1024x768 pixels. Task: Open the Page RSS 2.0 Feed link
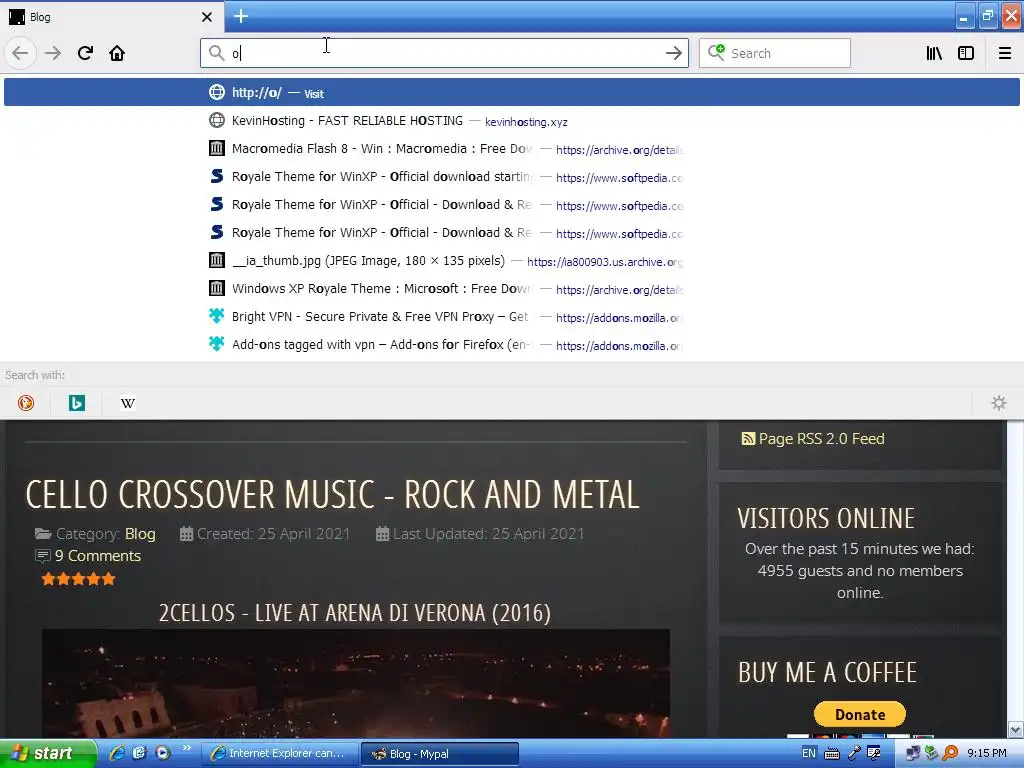click(x=821, y=439)
